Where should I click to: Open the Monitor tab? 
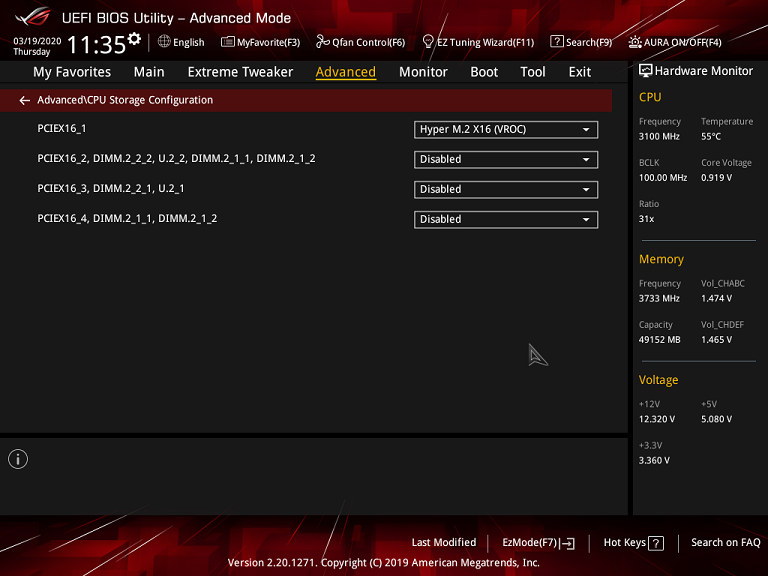(x=423, y=72)
